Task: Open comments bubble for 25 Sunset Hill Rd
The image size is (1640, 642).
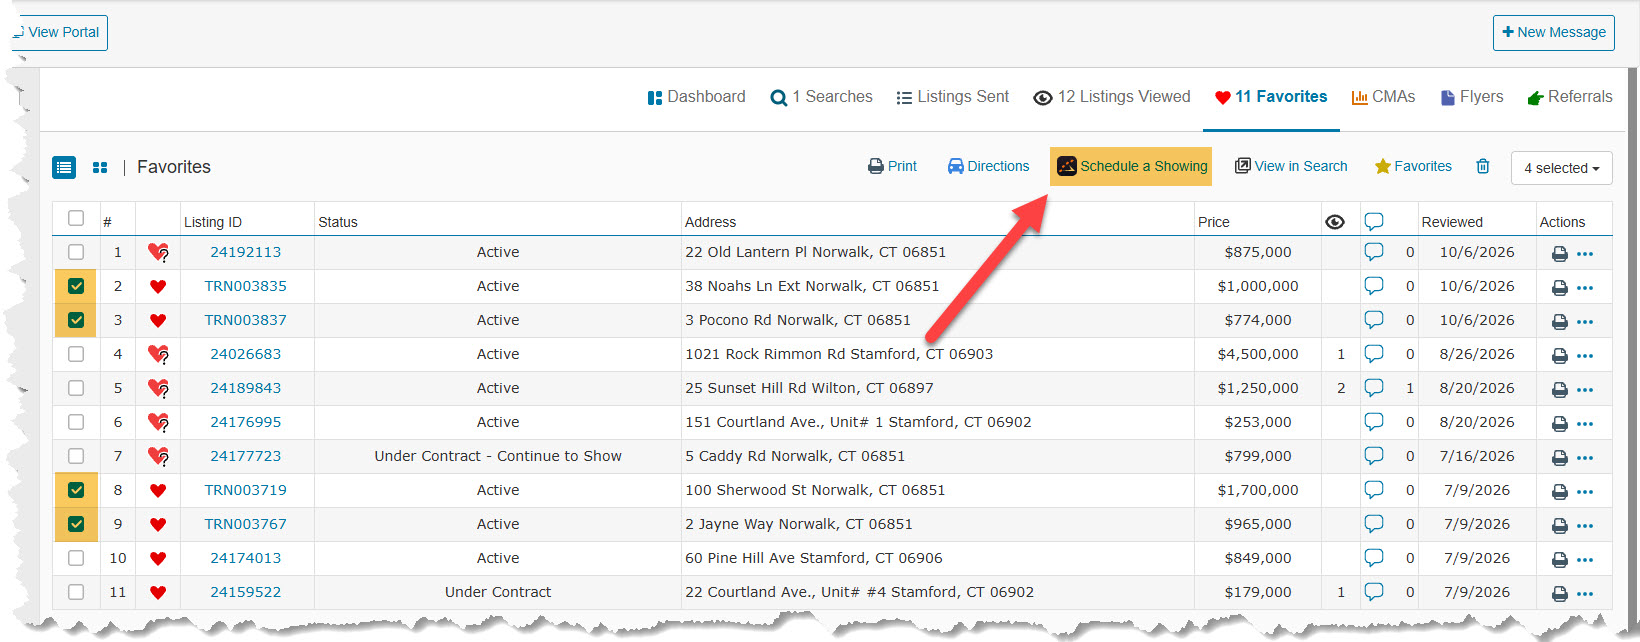Action: 1374,387
